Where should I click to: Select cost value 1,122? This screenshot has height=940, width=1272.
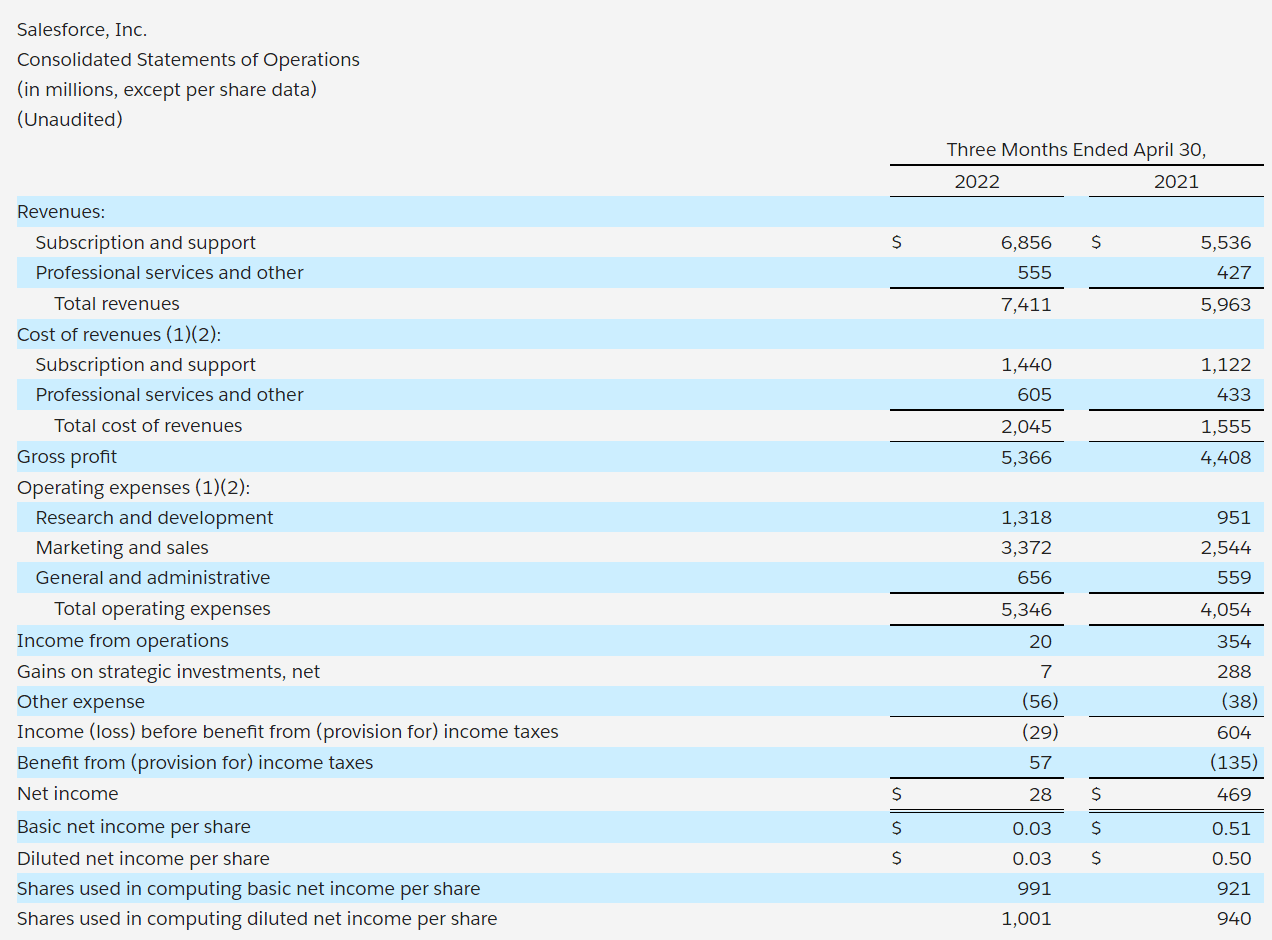coord(1226,365)
